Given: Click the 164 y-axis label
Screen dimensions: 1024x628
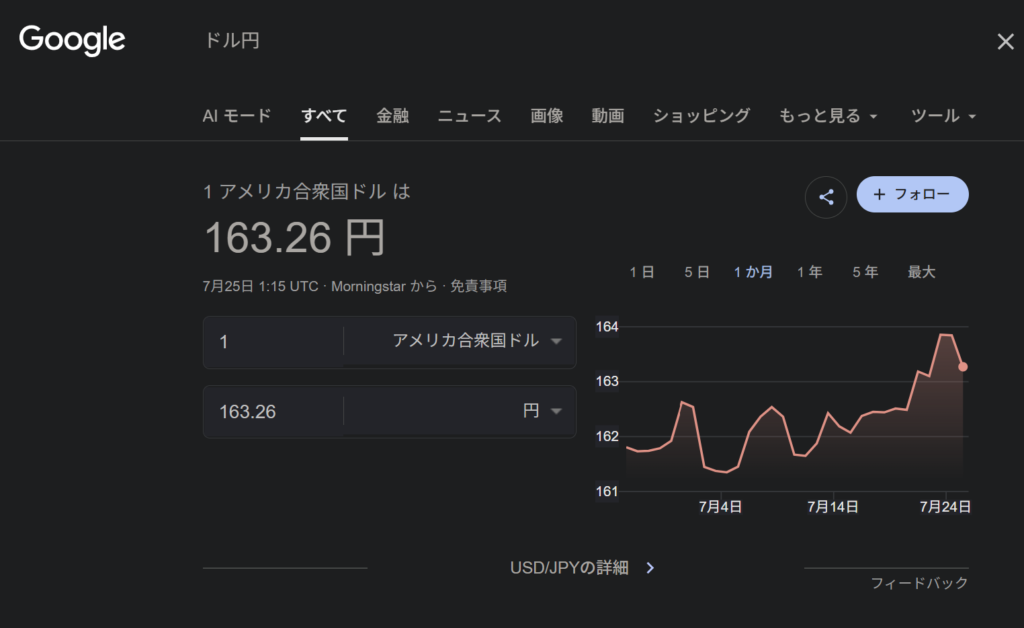Looking at the screenshot, I should click(607, 326).
